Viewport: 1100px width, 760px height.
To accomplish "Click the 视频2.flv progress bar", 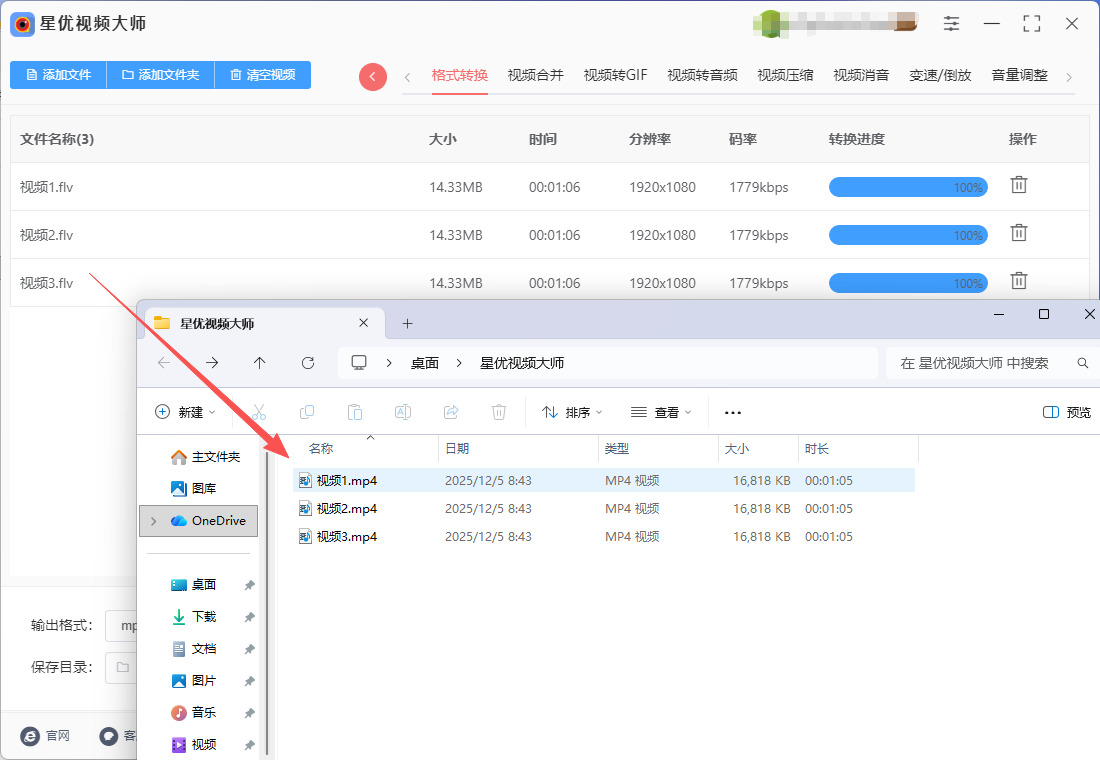I will tap(908, 235).
